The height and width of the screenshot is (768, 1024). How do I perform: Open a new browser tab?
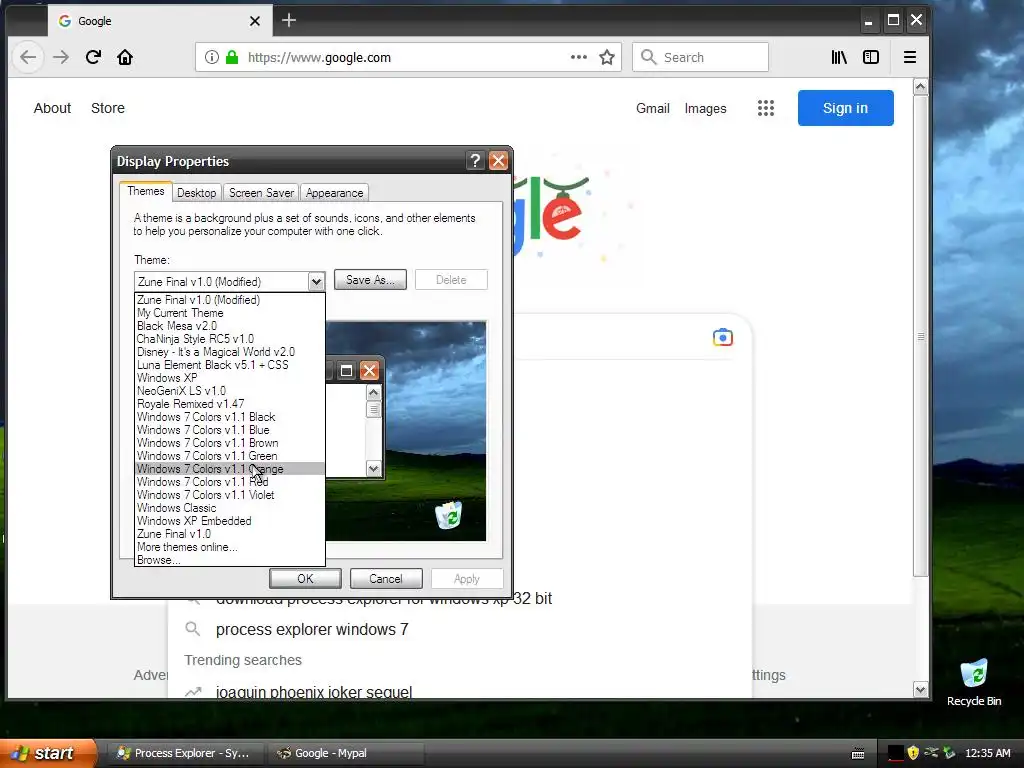(x=289, y=21)
